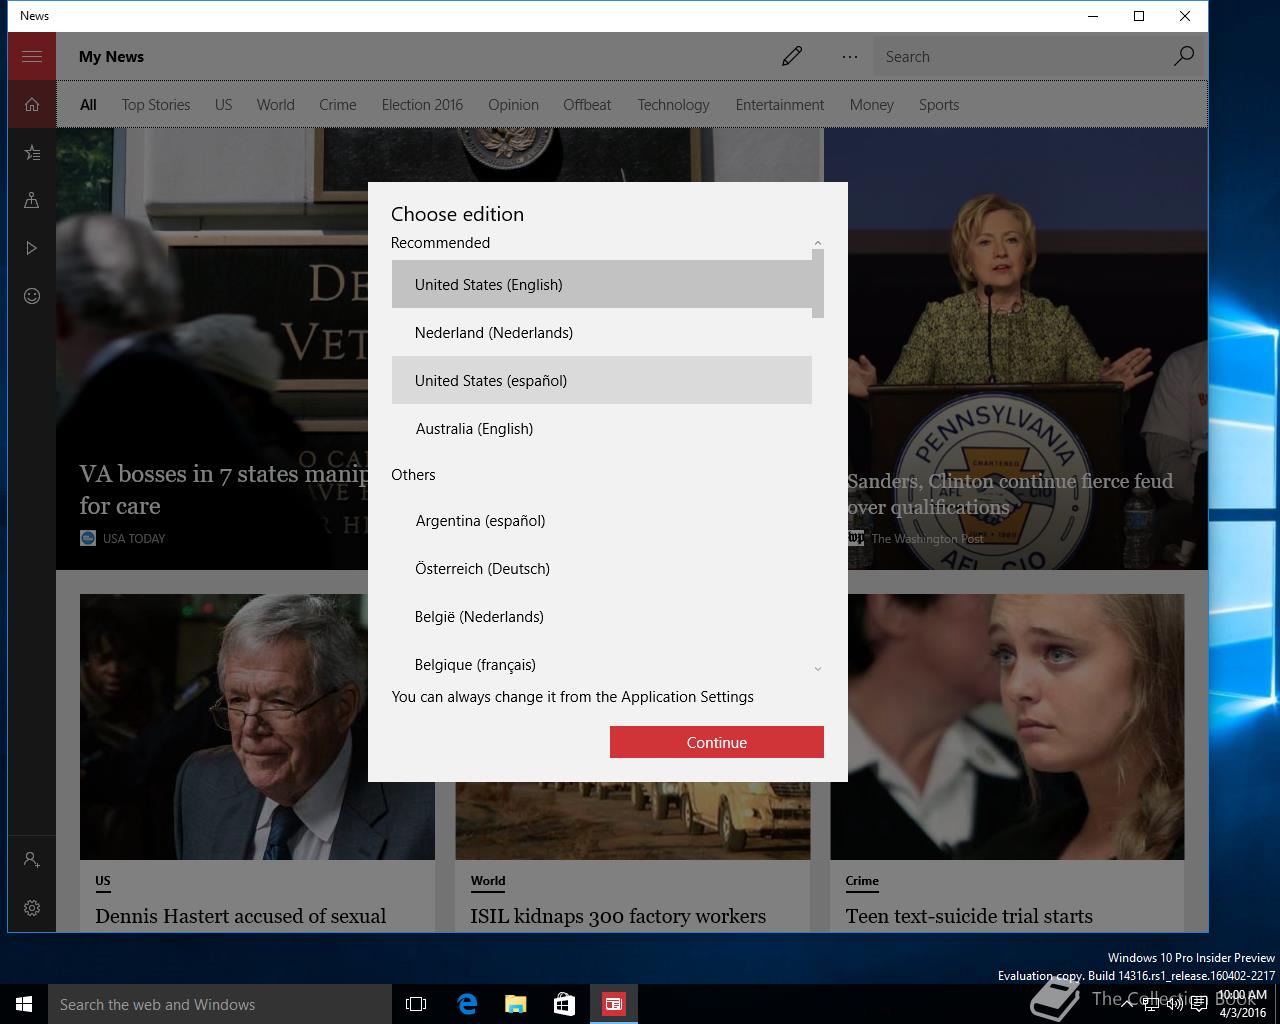Open Task View on the taskbar
Viewport: 1280px width, 1024px height.
416,1004
